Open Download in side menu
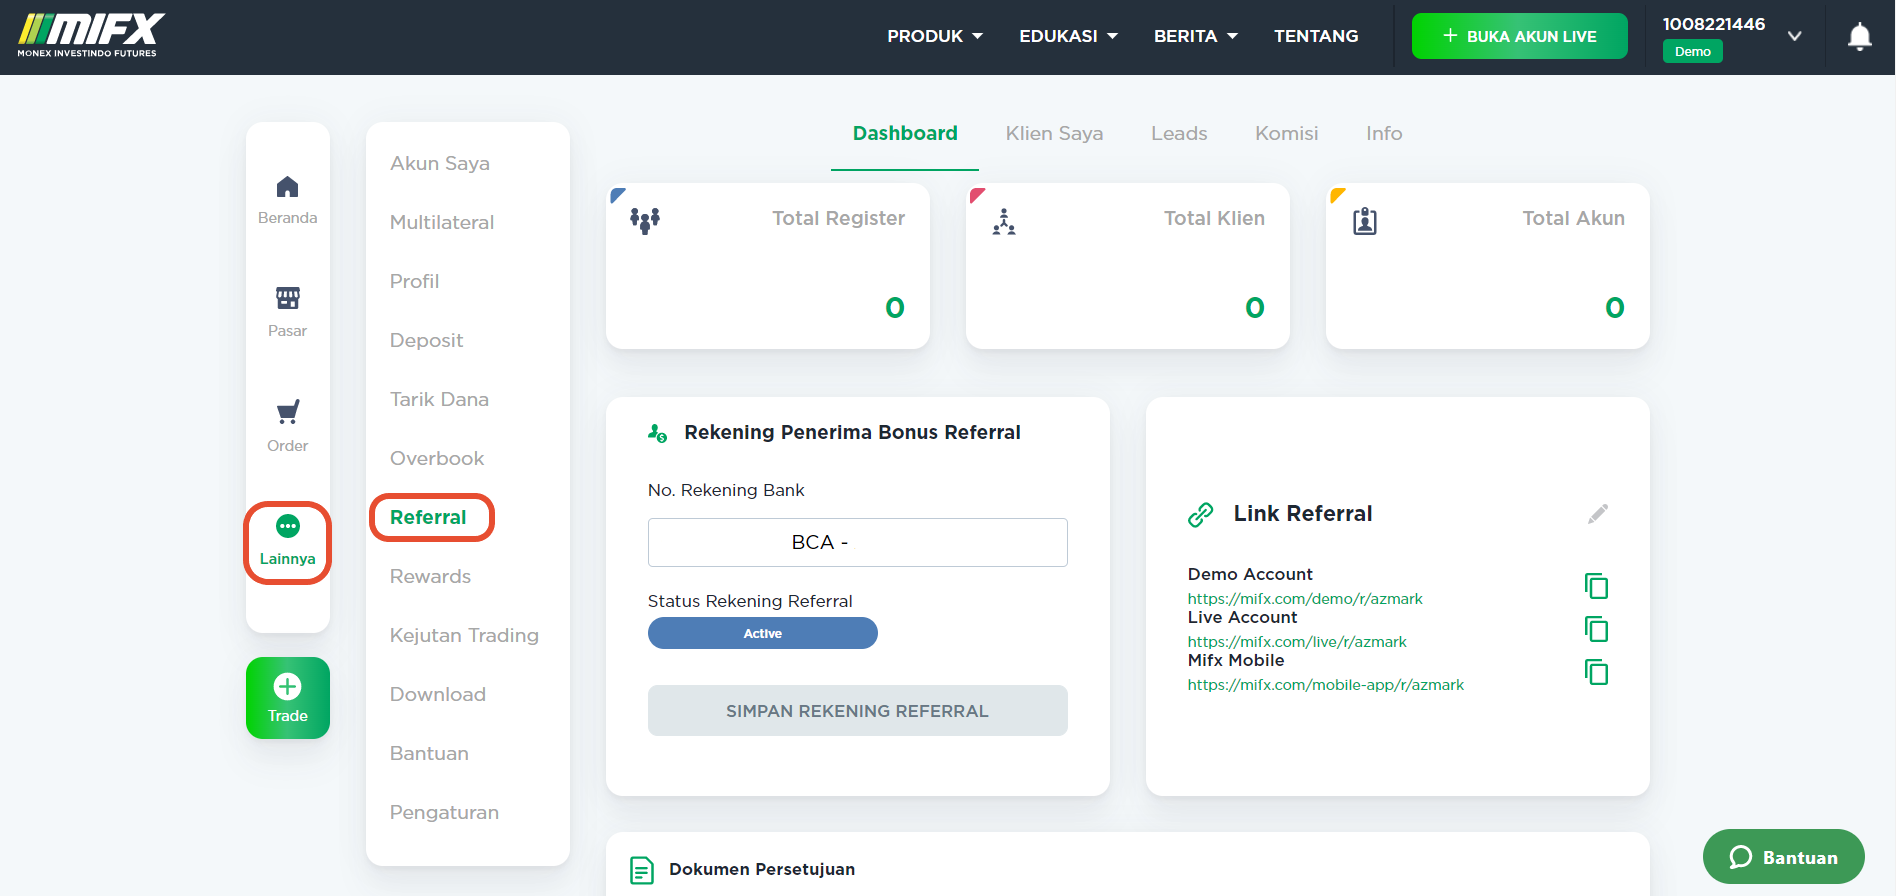The width and height of the screenshot is (1896, 896). click(x=438, y=694)
